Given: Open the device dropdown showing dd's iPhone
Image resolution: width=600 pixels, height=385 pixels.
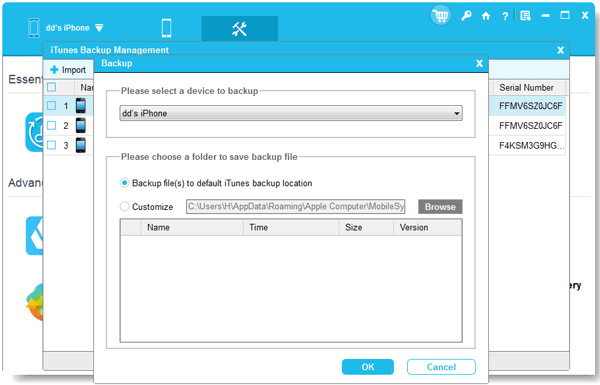Looking at the screenshot, I should coord(291,113).
